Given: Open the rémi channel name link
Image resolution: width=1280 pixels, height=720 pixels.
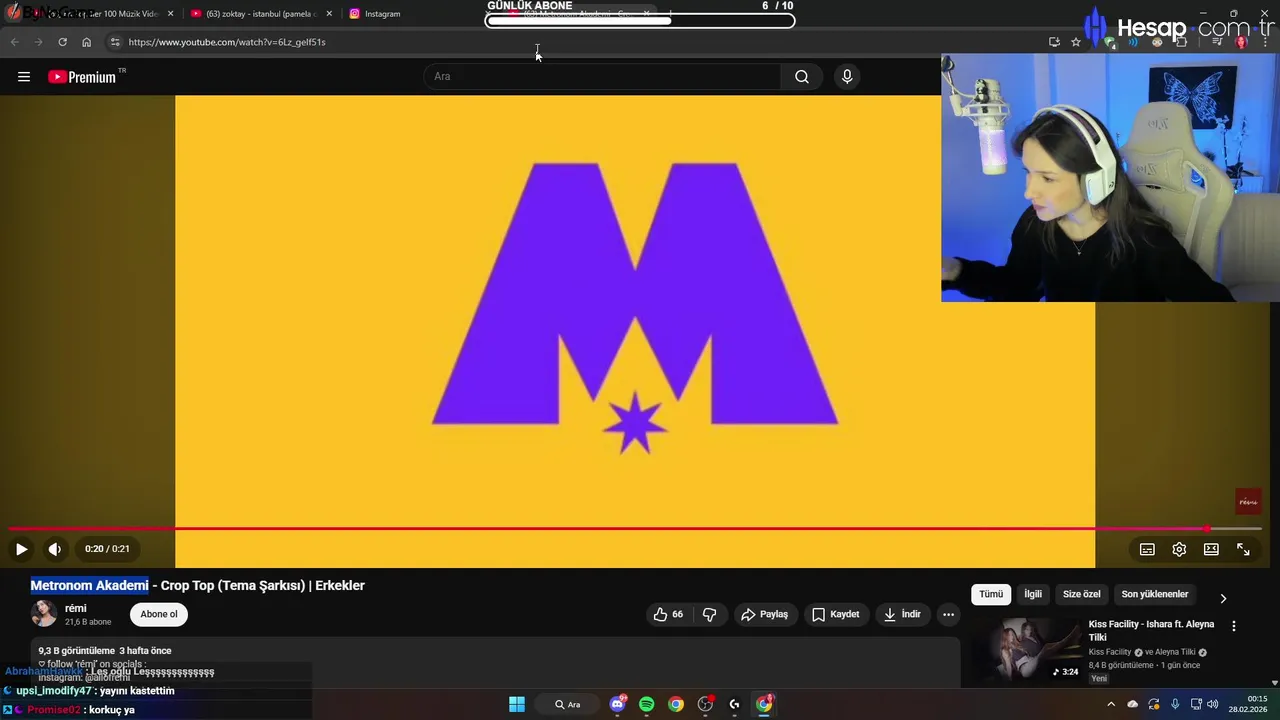Looking at the screenshot, I should click(x=76, y=608).
